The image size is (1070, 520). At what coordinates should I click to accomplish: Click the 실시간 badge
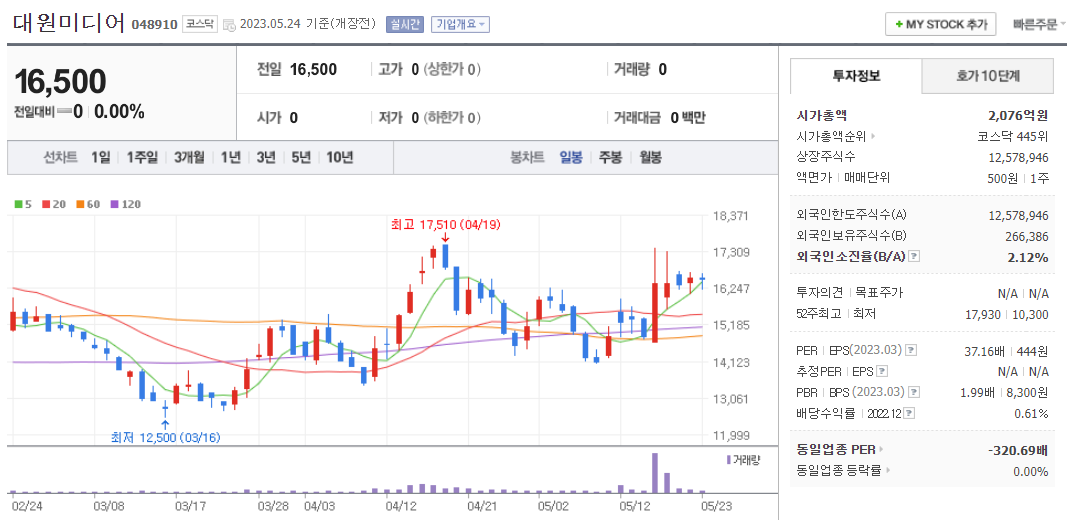pos(405,25)
